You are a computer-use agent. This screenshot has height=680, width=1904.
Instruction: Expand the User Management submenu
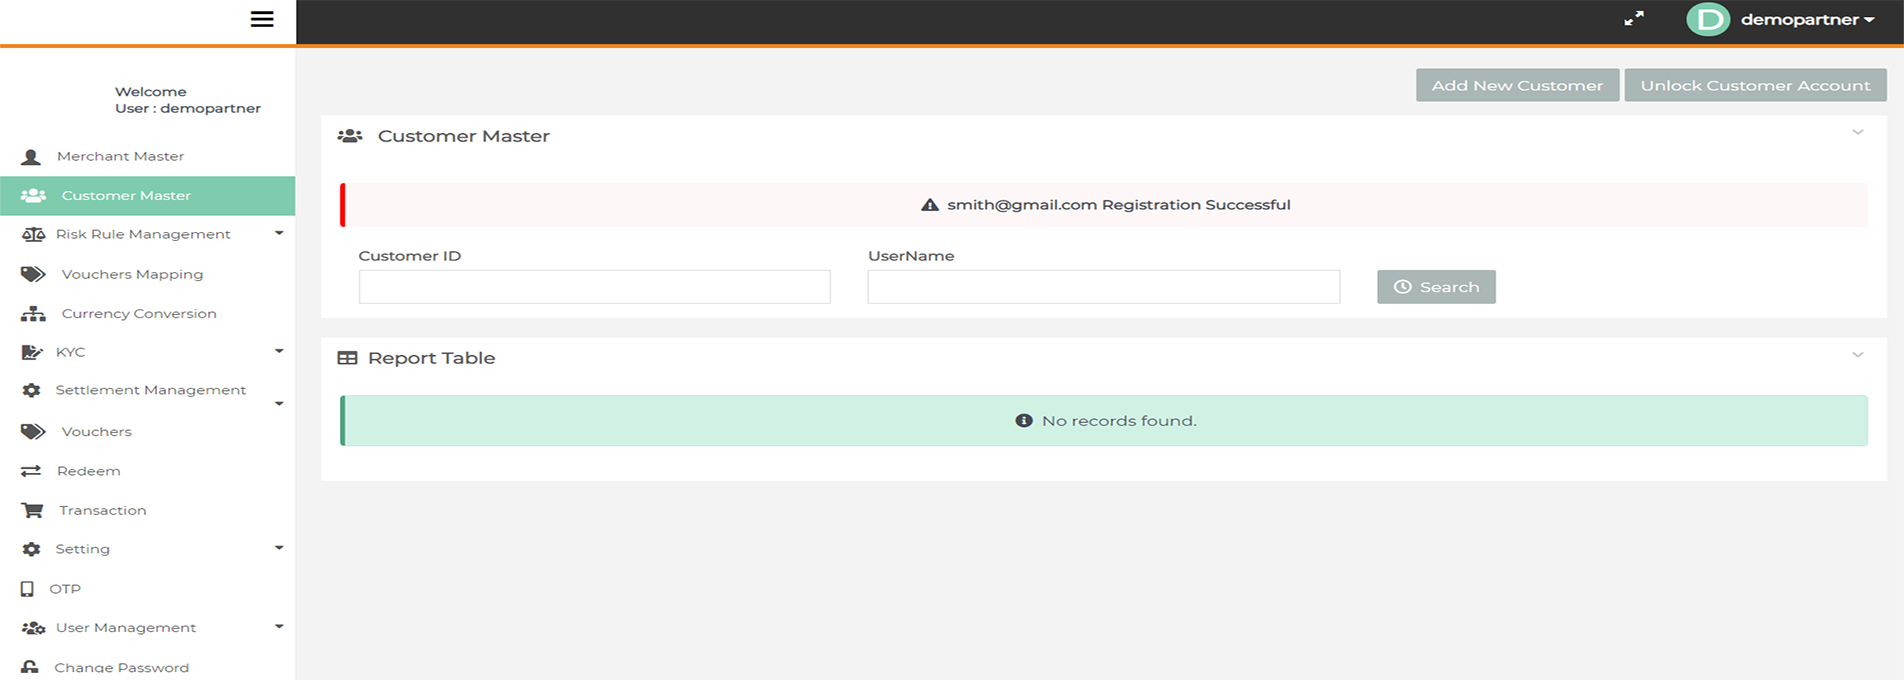coord(279,627)
